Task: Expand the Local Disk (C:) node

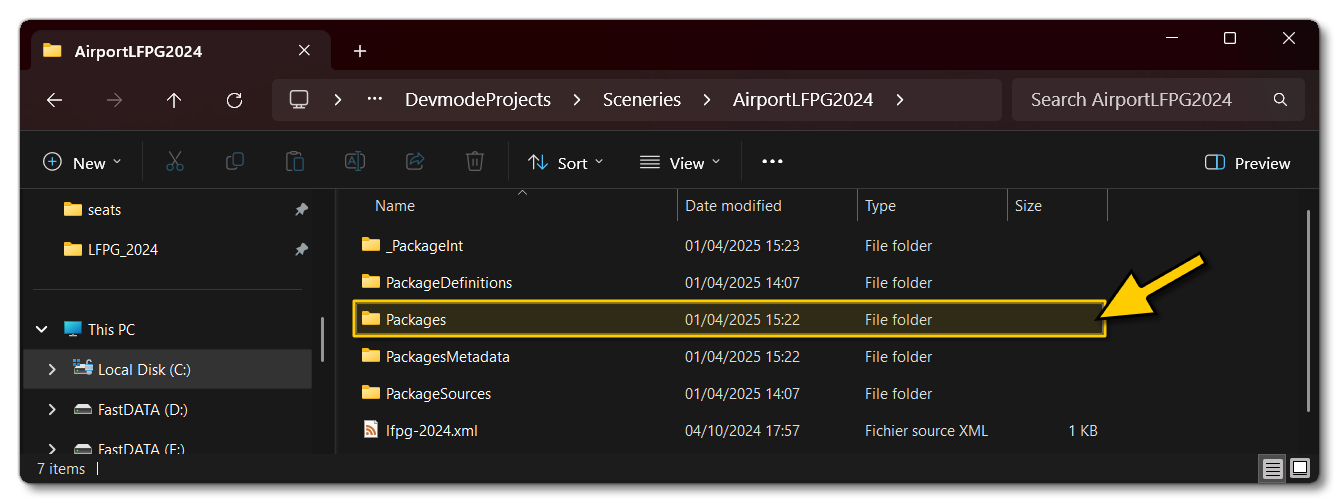Action: coord(51,369)
